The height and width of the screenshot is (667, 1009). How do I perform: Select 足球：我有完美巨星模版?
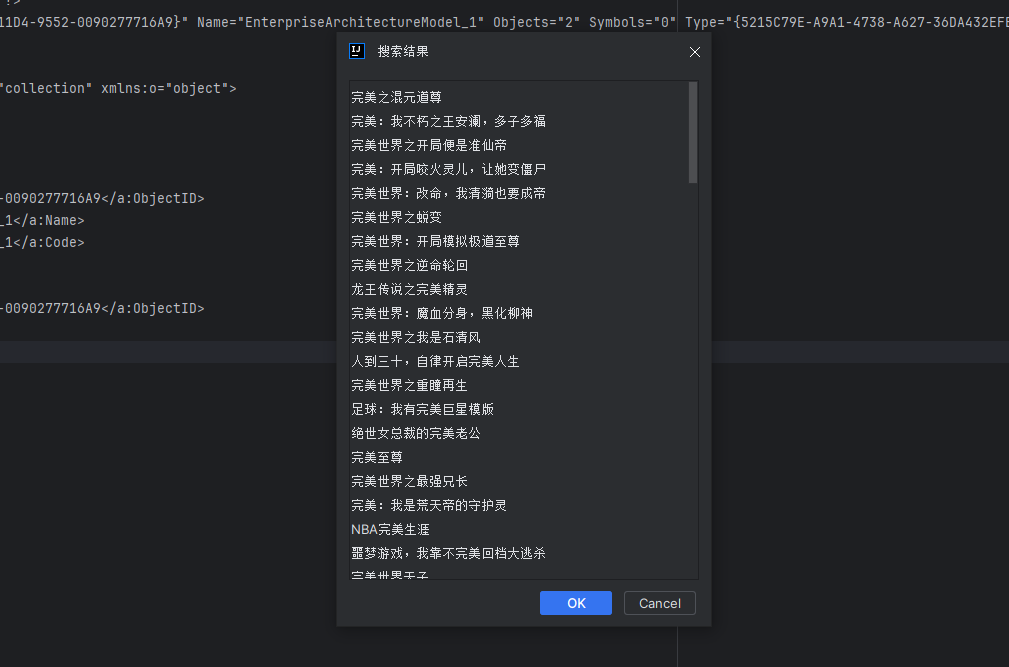(x=421, y=408)
